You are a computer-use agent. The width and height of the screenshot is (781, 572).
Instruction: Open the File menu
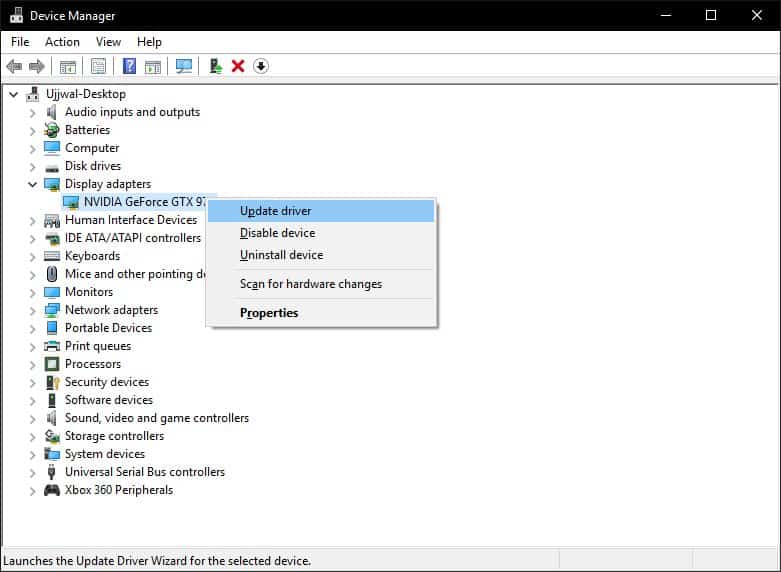coord(20,42)
